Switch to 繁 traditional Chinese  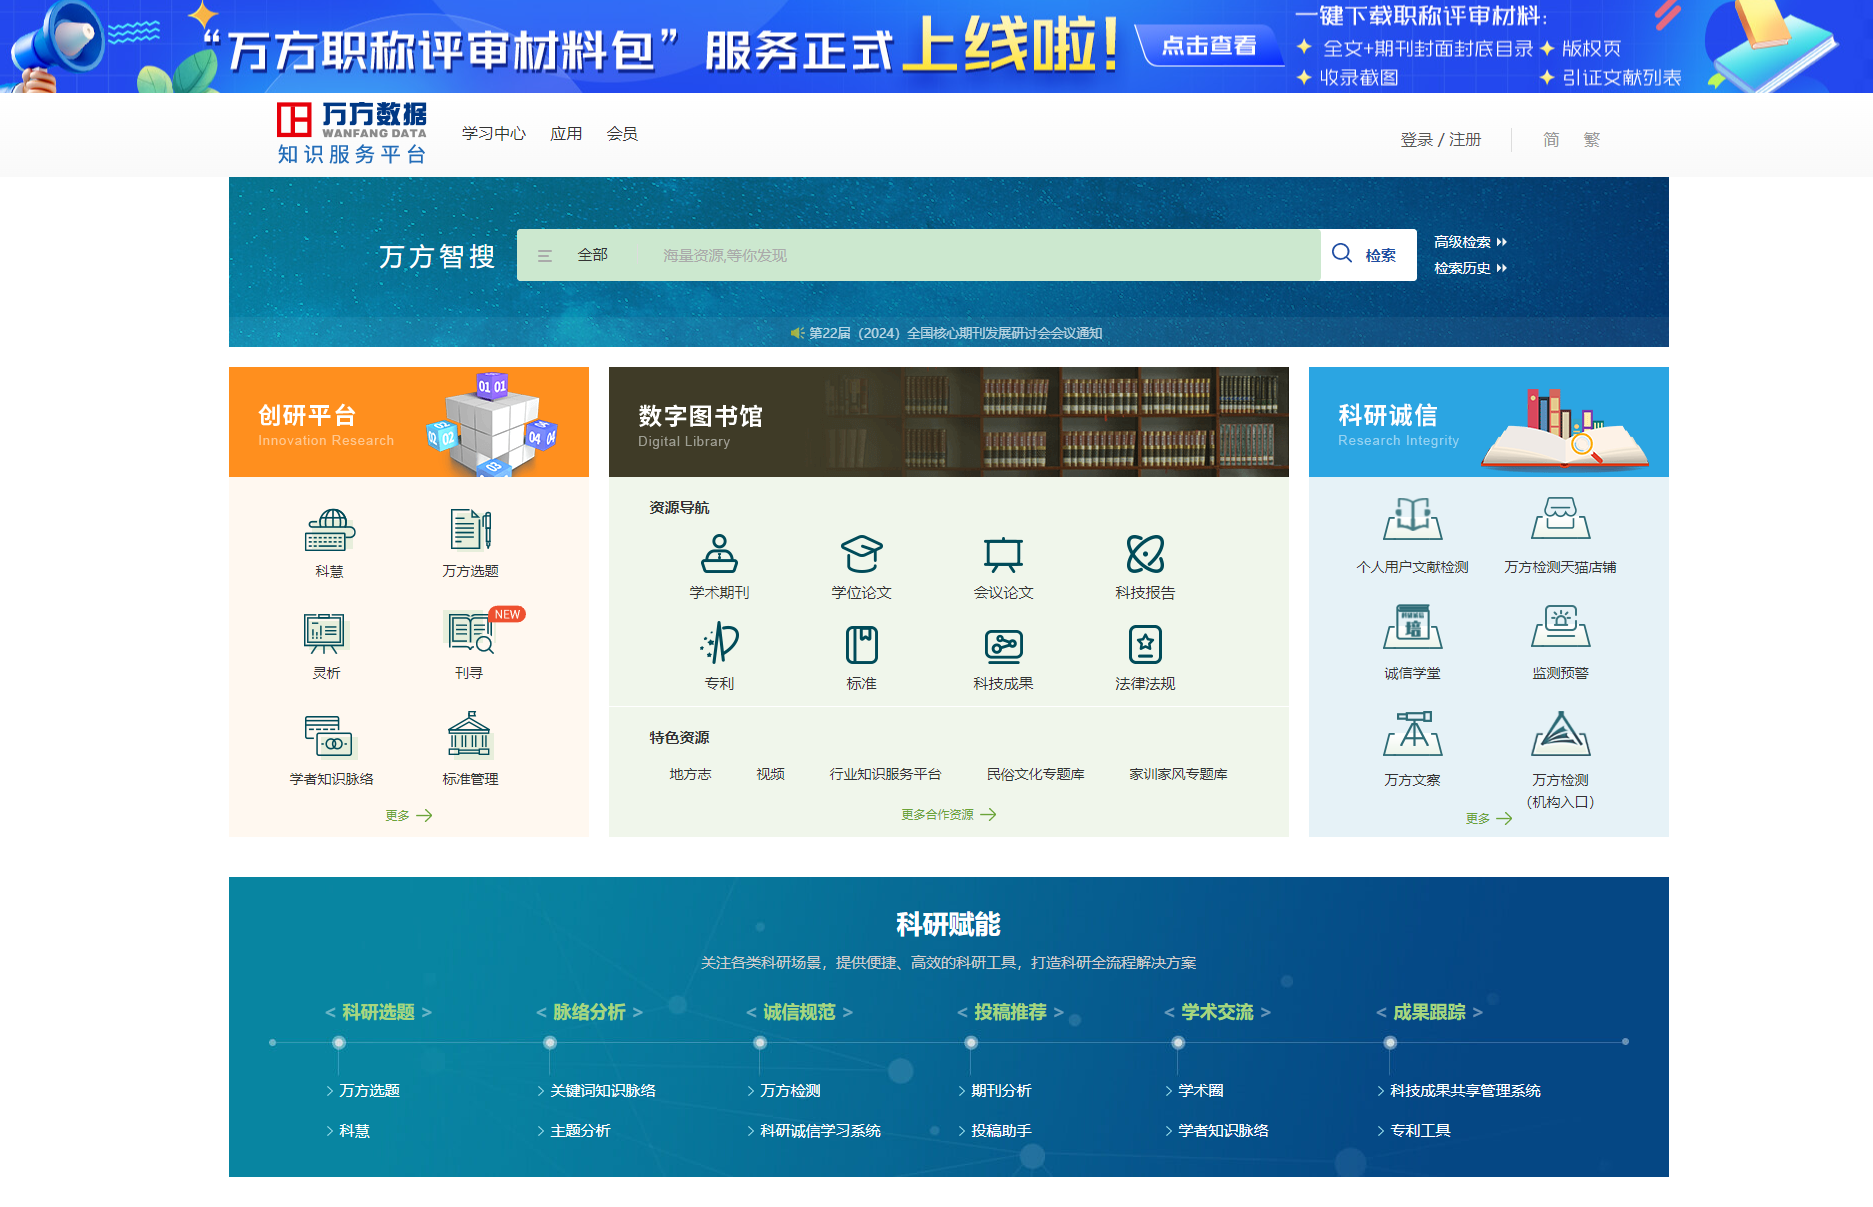tap(1592, 139)
